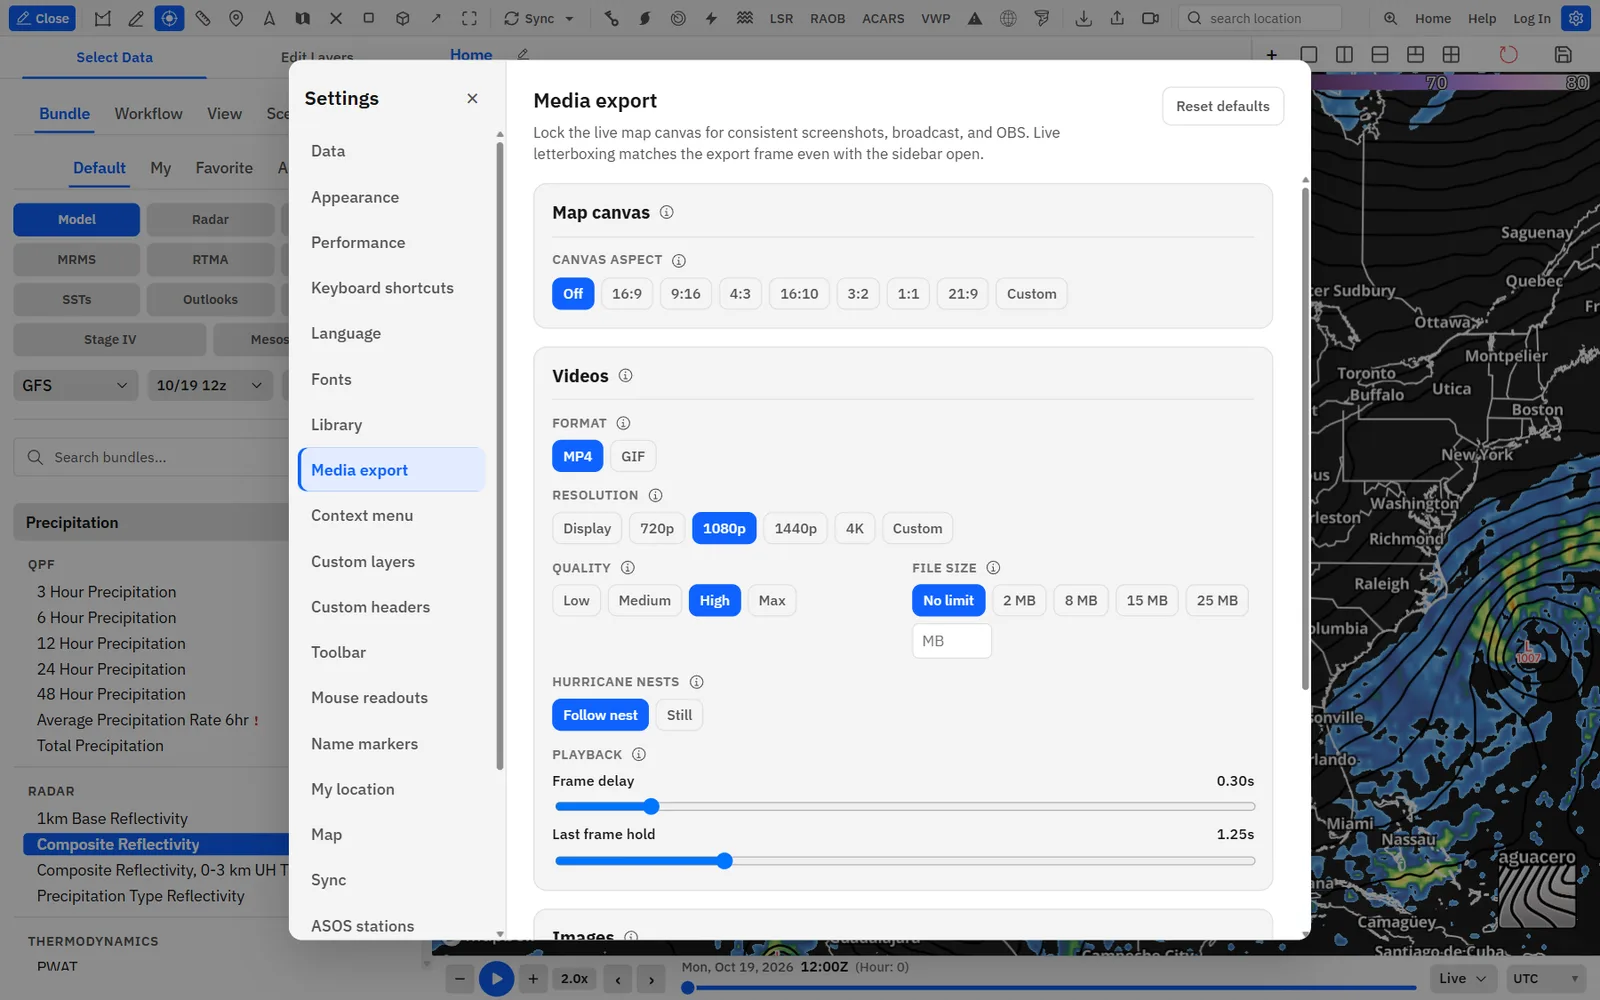This screenshot has width=1600, height=1000.
Task: Click the red refresh circular arrow icon
Action: [x=1508, y=54]
